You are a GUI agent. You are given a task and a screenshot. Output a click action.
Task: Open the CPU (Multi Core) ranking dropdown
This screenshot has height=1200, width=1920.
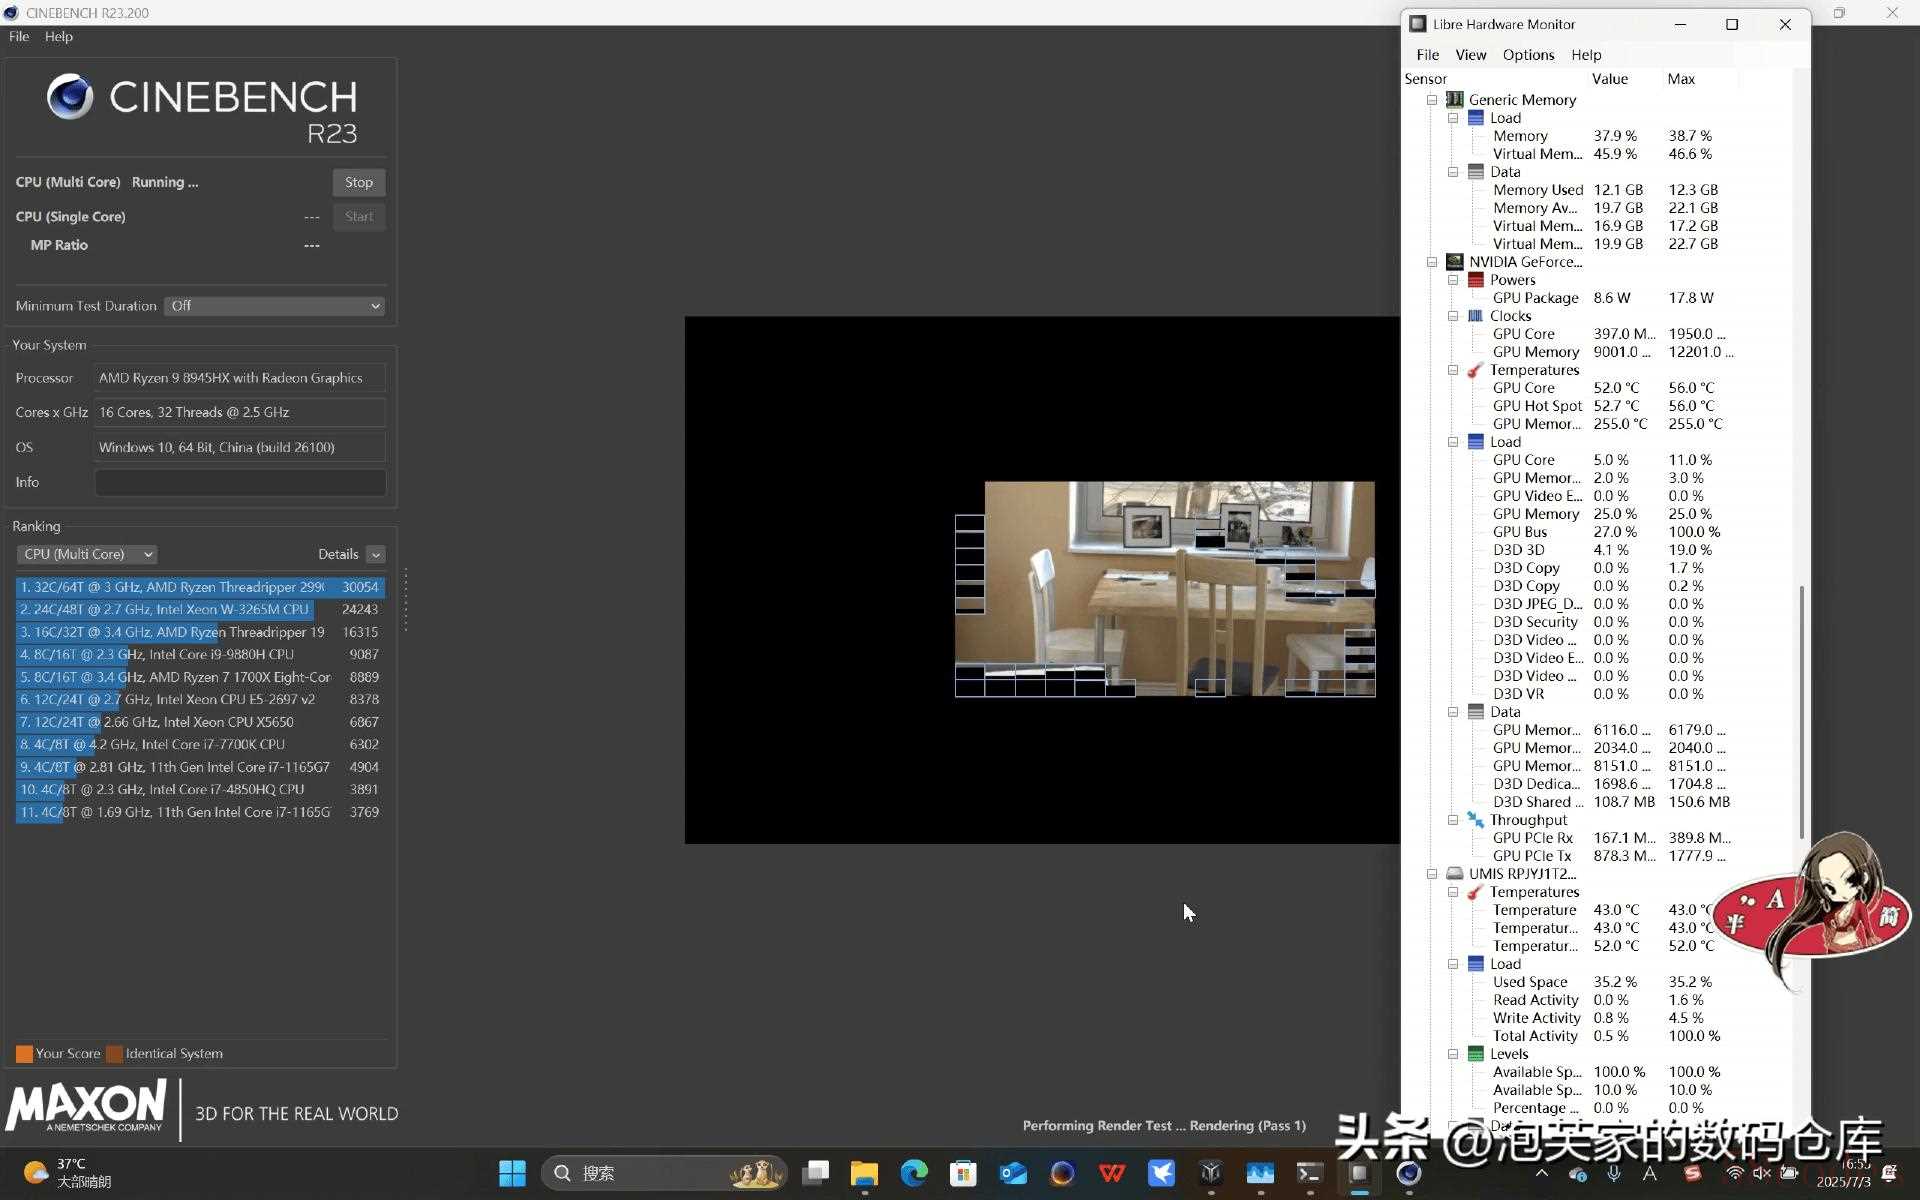(87, 554)
